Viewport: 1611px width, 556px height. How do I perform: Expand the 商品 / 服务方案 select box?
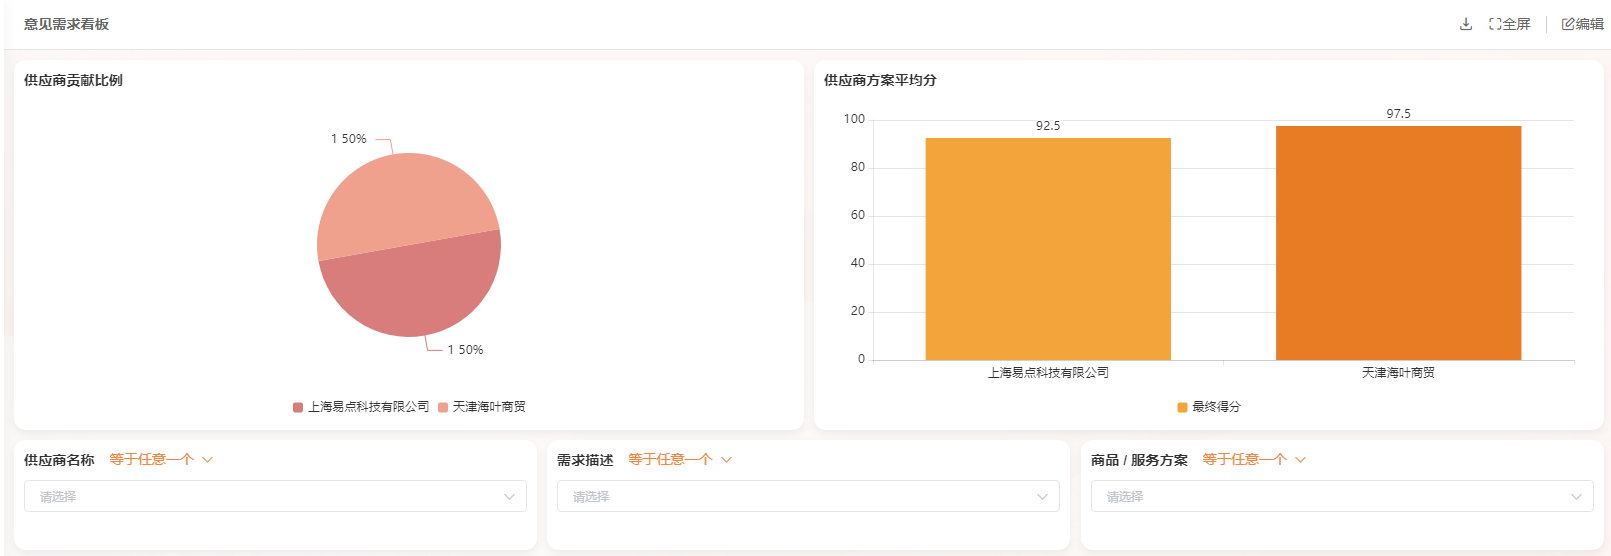pos(1342,496)
